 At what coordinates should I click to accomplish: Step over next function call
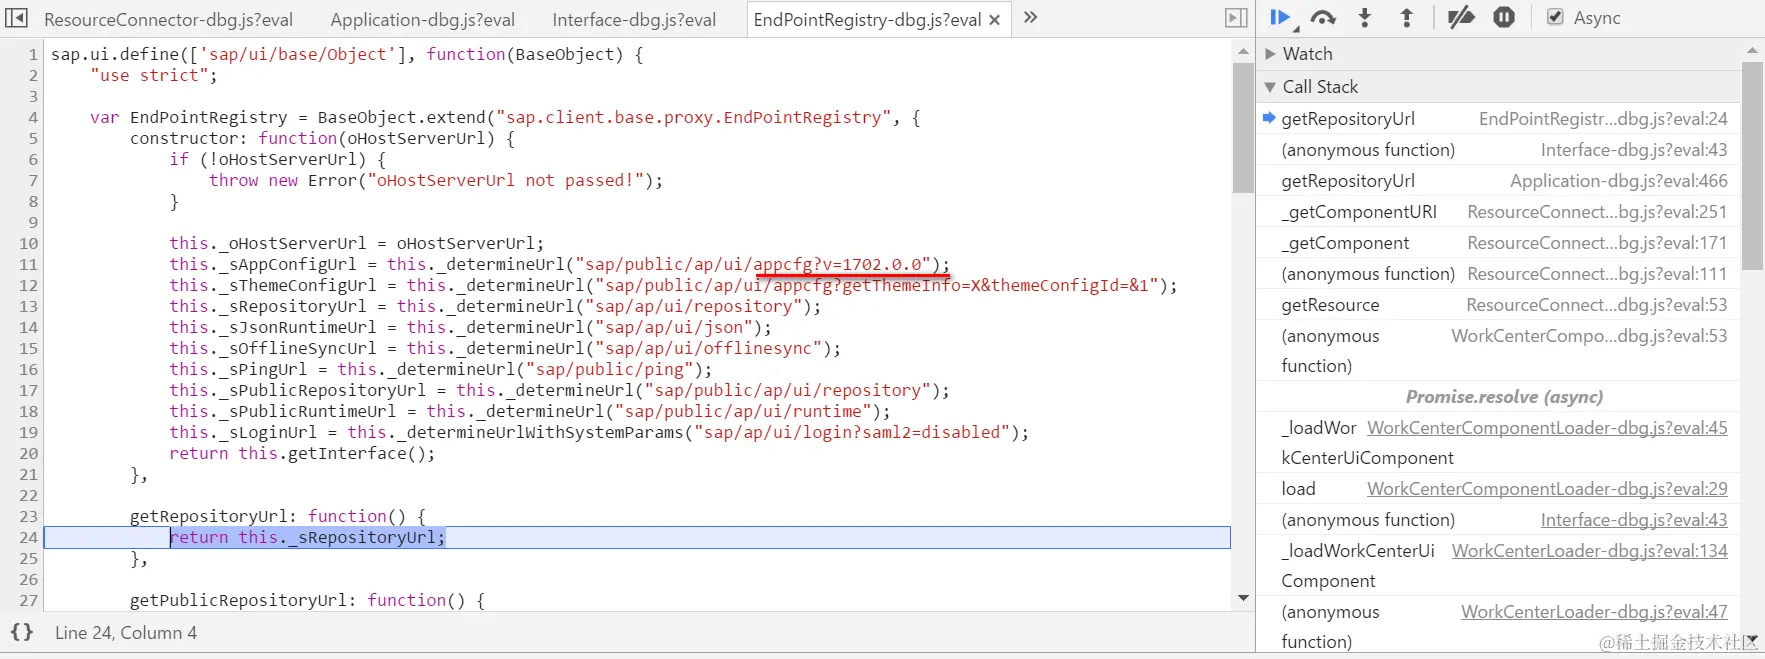[x=1323, y=17]
